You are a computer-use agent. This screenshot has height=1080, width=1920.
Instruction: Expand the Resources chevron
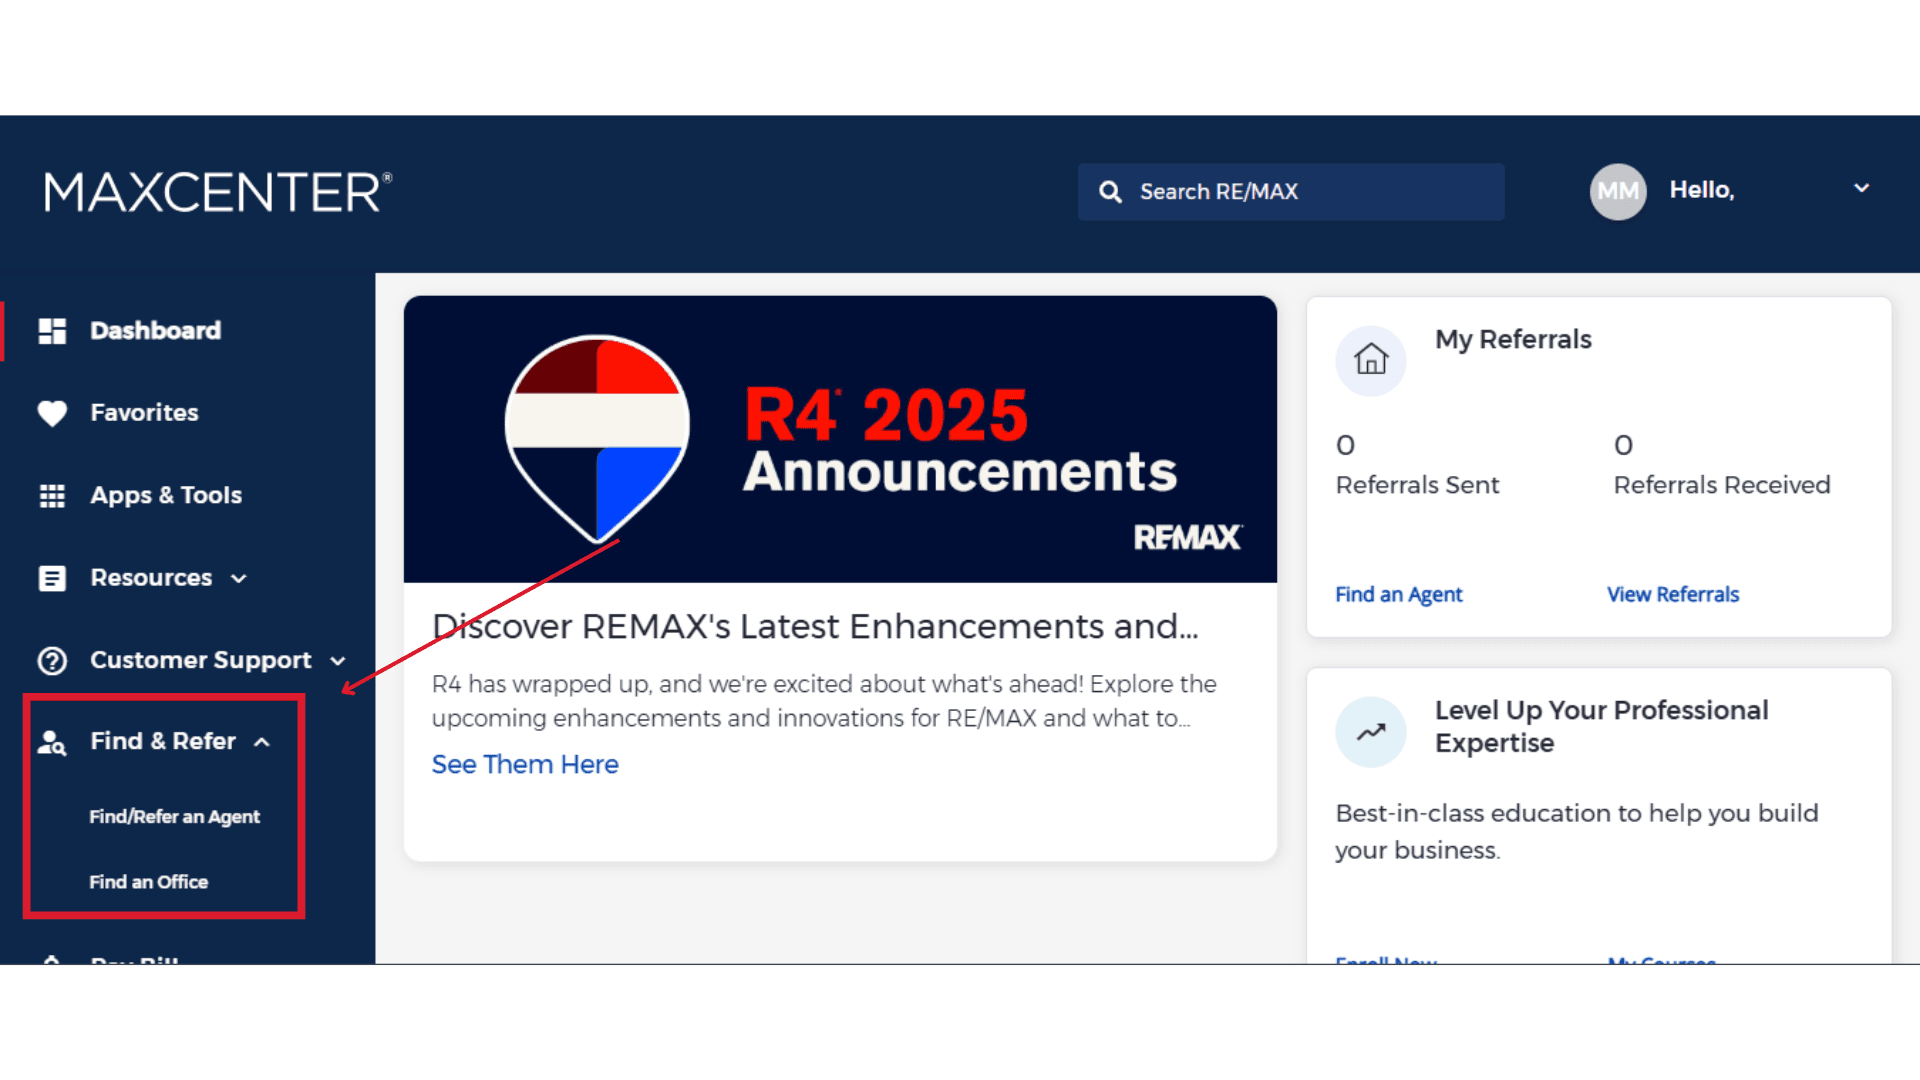pos(238,579)
